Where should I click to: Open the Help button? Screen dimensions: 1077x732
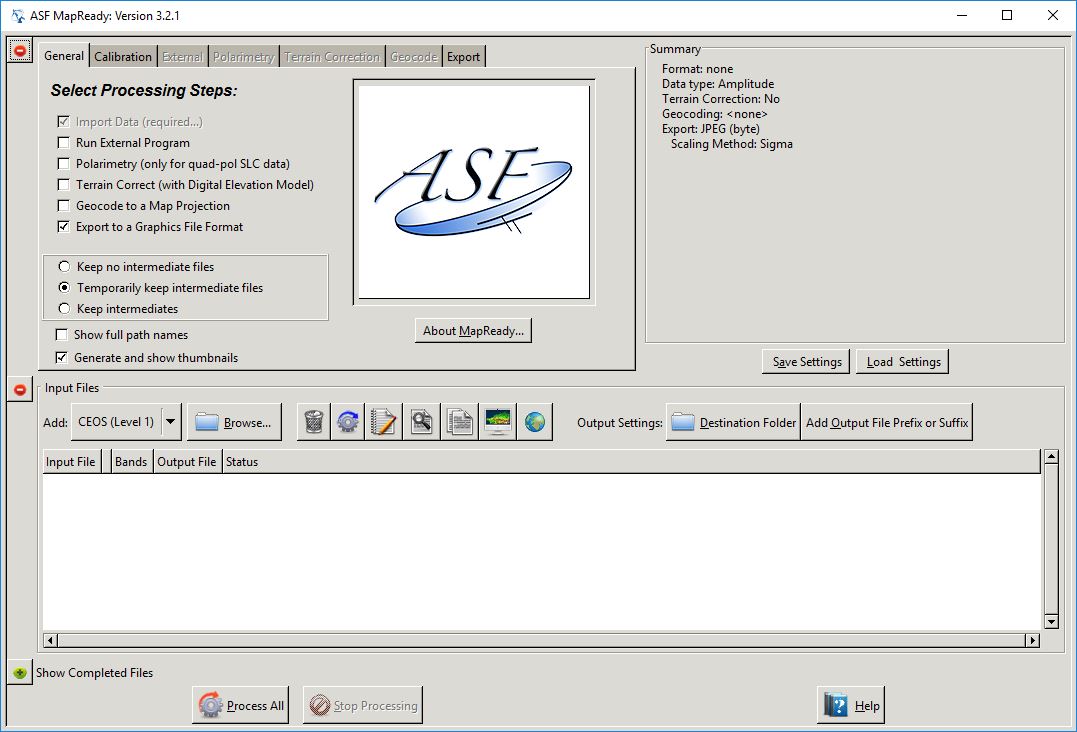point(851,705)
